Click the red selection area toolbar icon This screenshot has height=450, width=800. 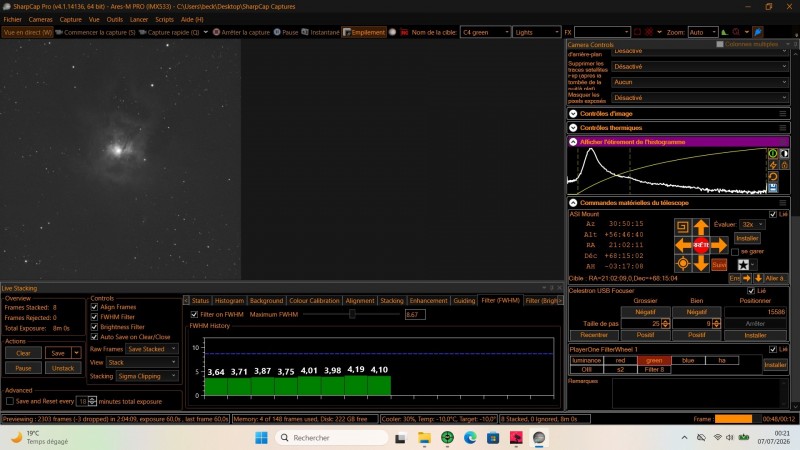637,32
